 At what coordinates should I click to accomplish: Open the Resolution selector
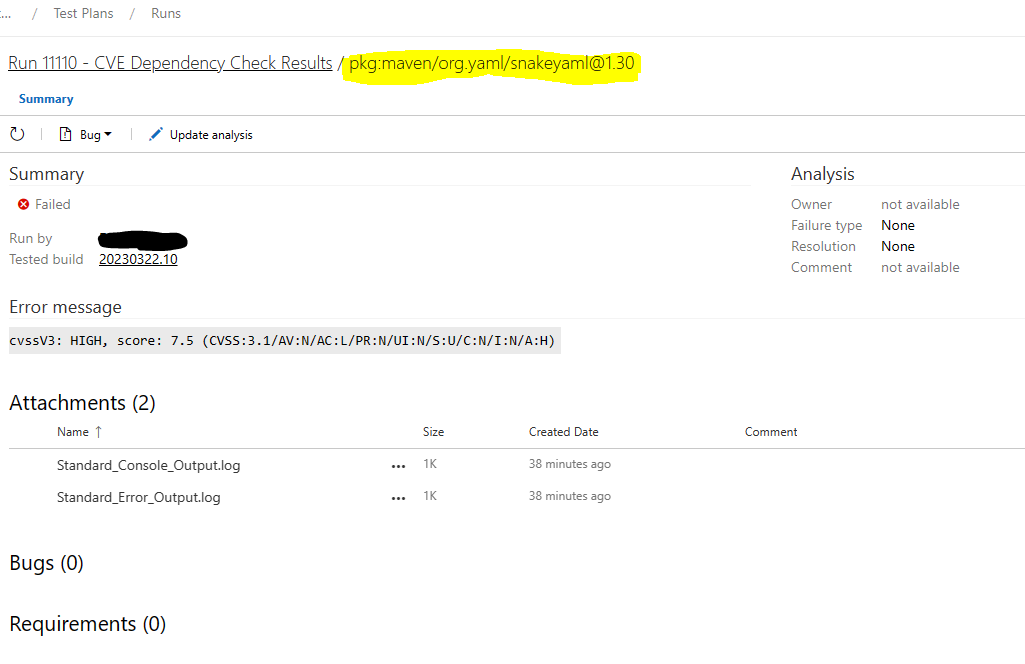(897, 246)
